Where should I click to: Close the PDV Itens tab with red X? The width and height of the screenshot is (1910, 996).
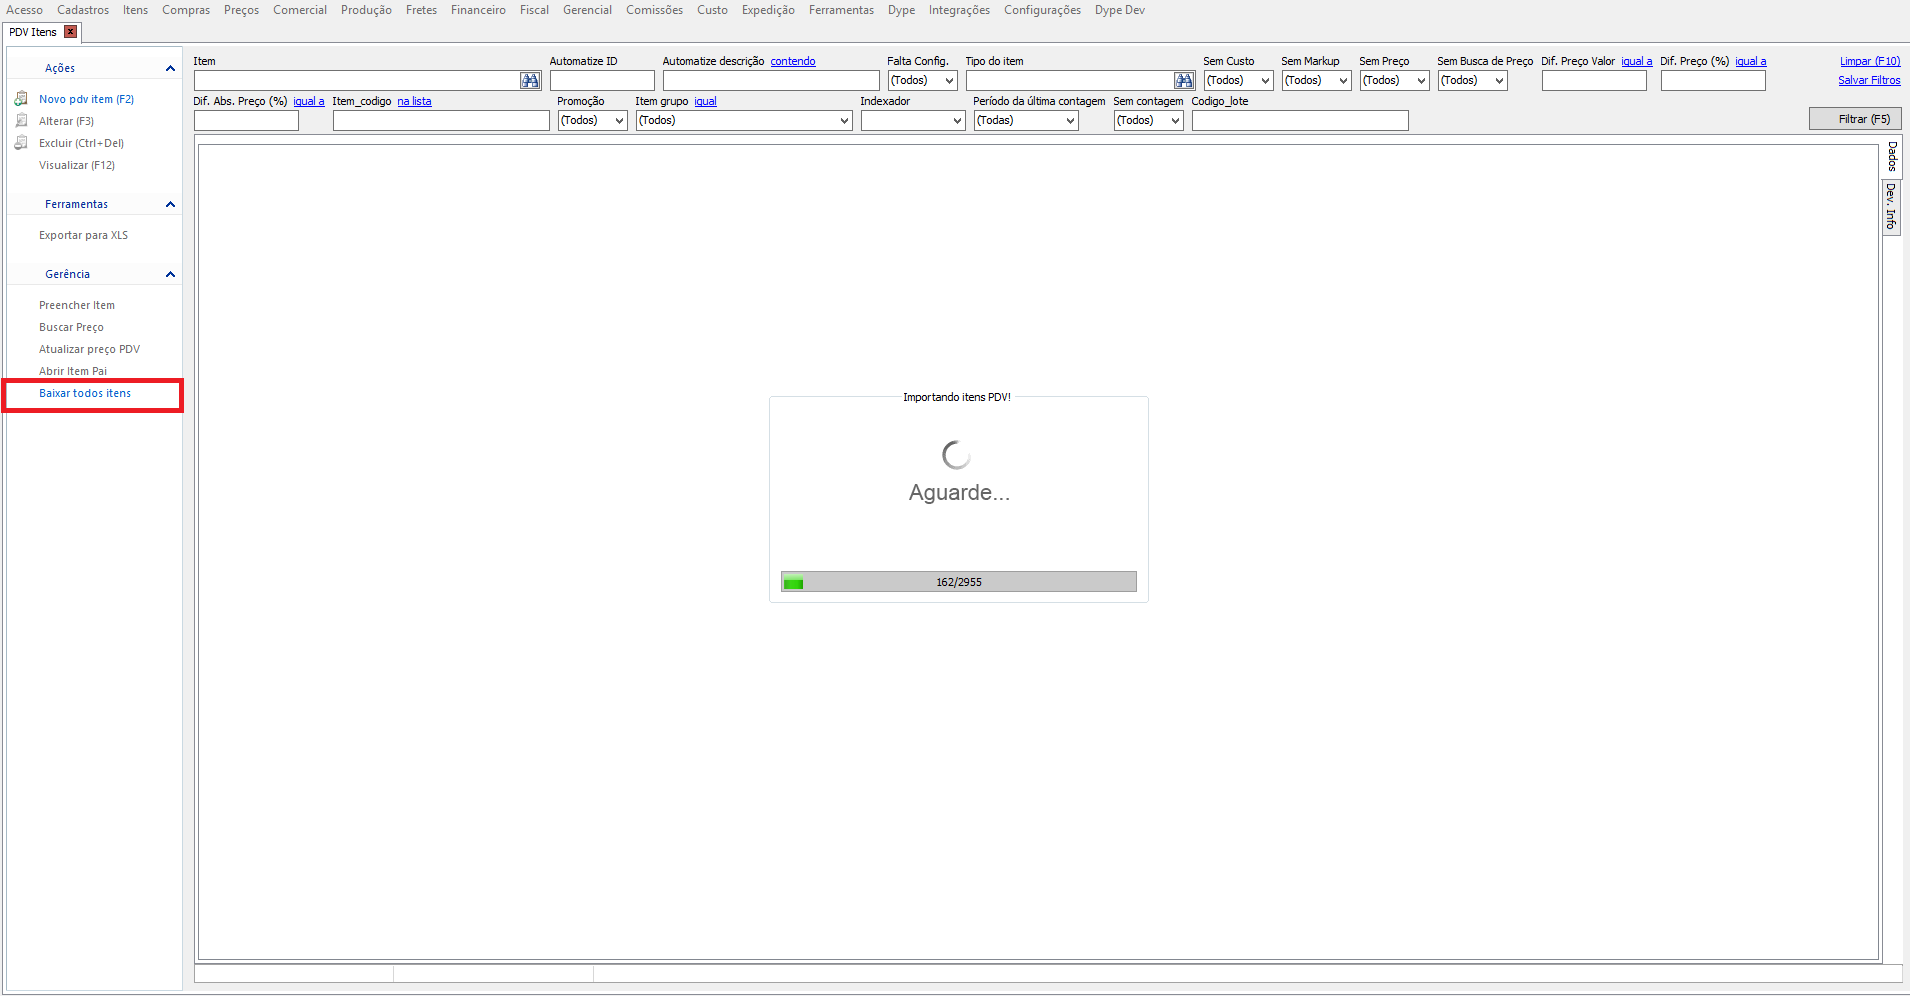click(x=70, y=32)
